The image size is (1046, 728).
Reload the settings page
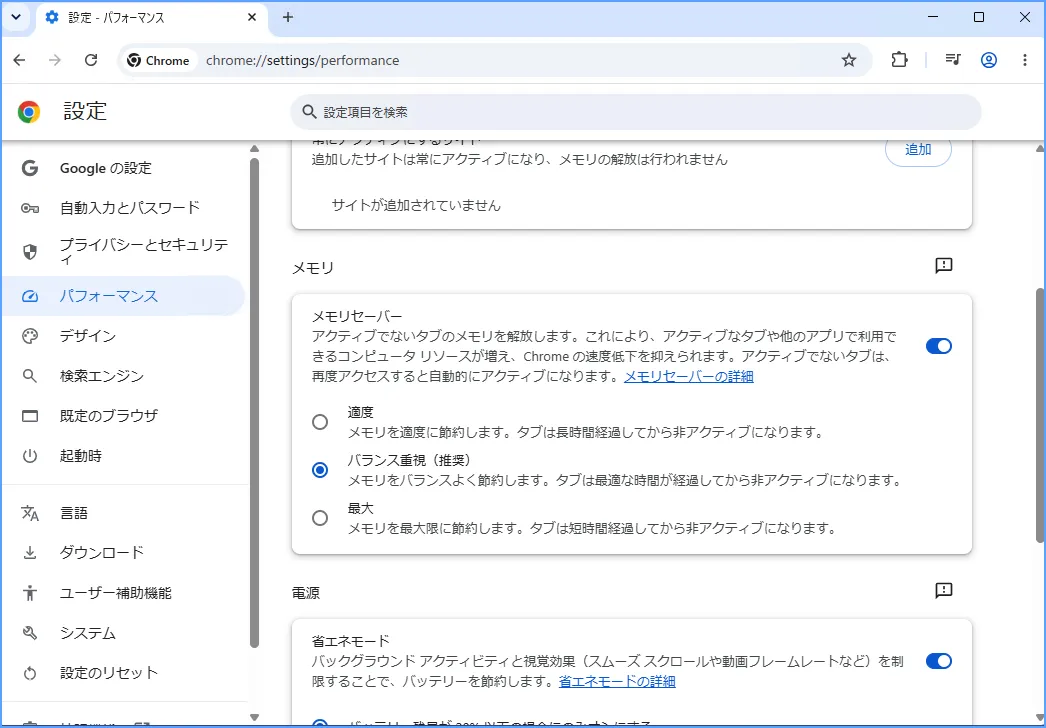click(x=91, y=60)
